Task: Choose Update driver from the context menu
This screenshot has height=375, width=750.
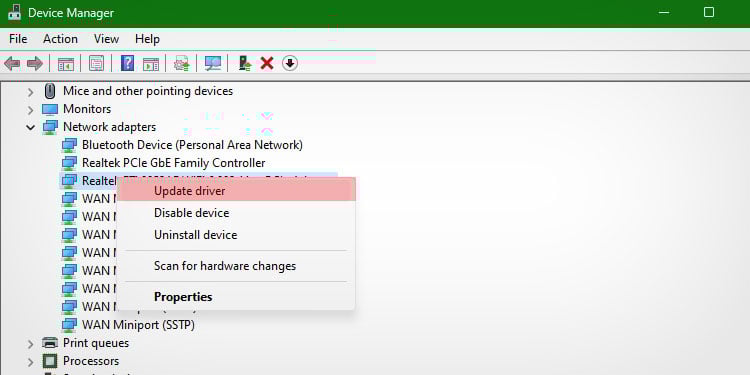Action: tap(236, 191)
